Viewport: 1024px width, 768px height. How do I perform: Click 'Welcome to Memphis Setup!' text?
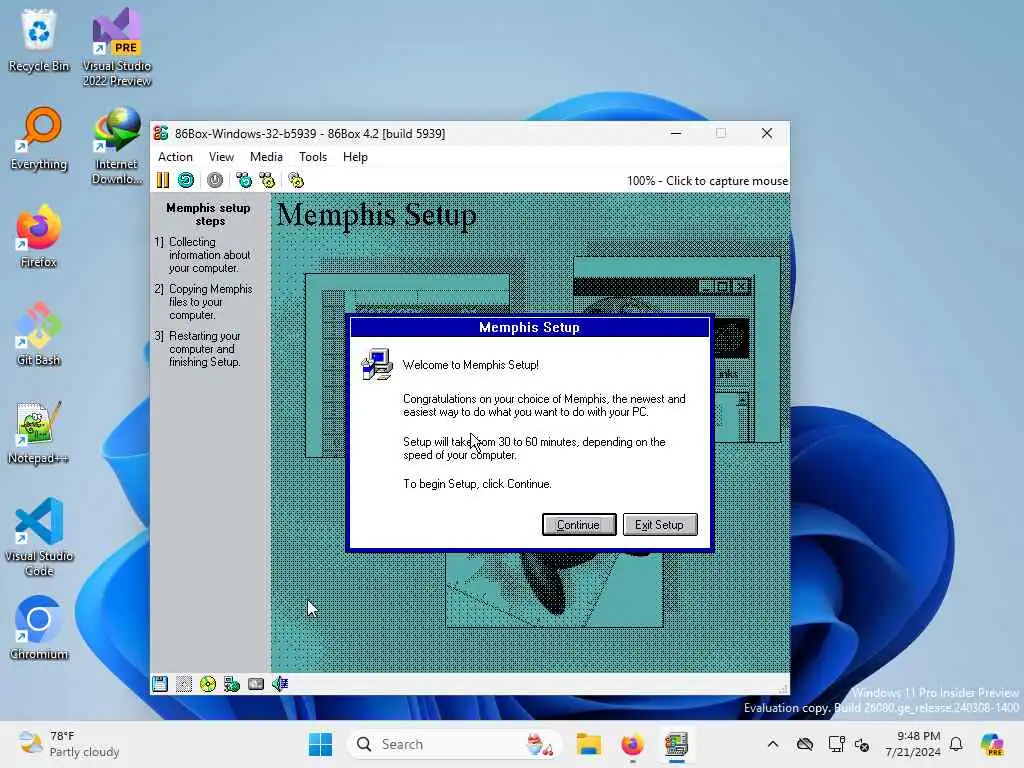470,365
